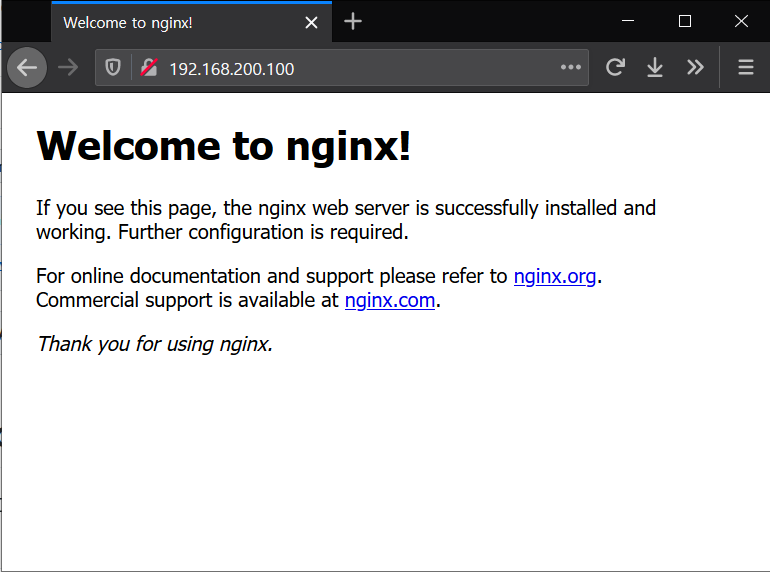770x572 pixels.
Task: Minimize the browser window
Action: point(628,21)
